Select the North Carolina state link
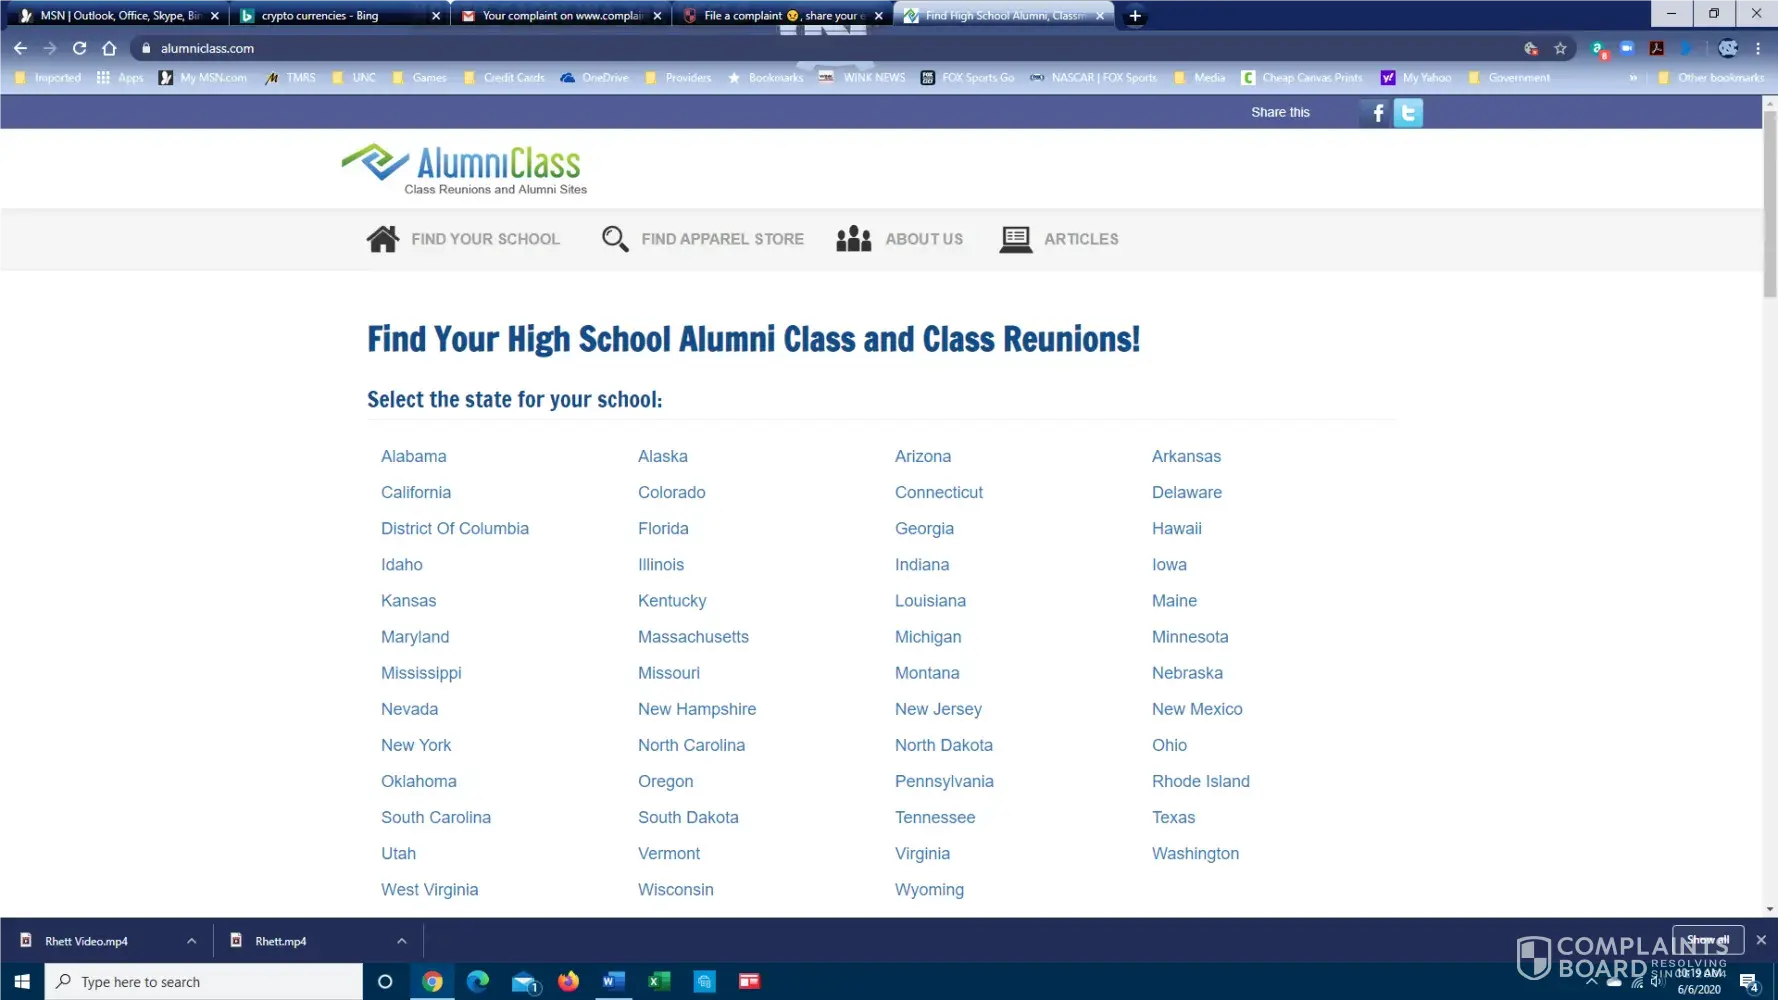 (x=691, y=745)
